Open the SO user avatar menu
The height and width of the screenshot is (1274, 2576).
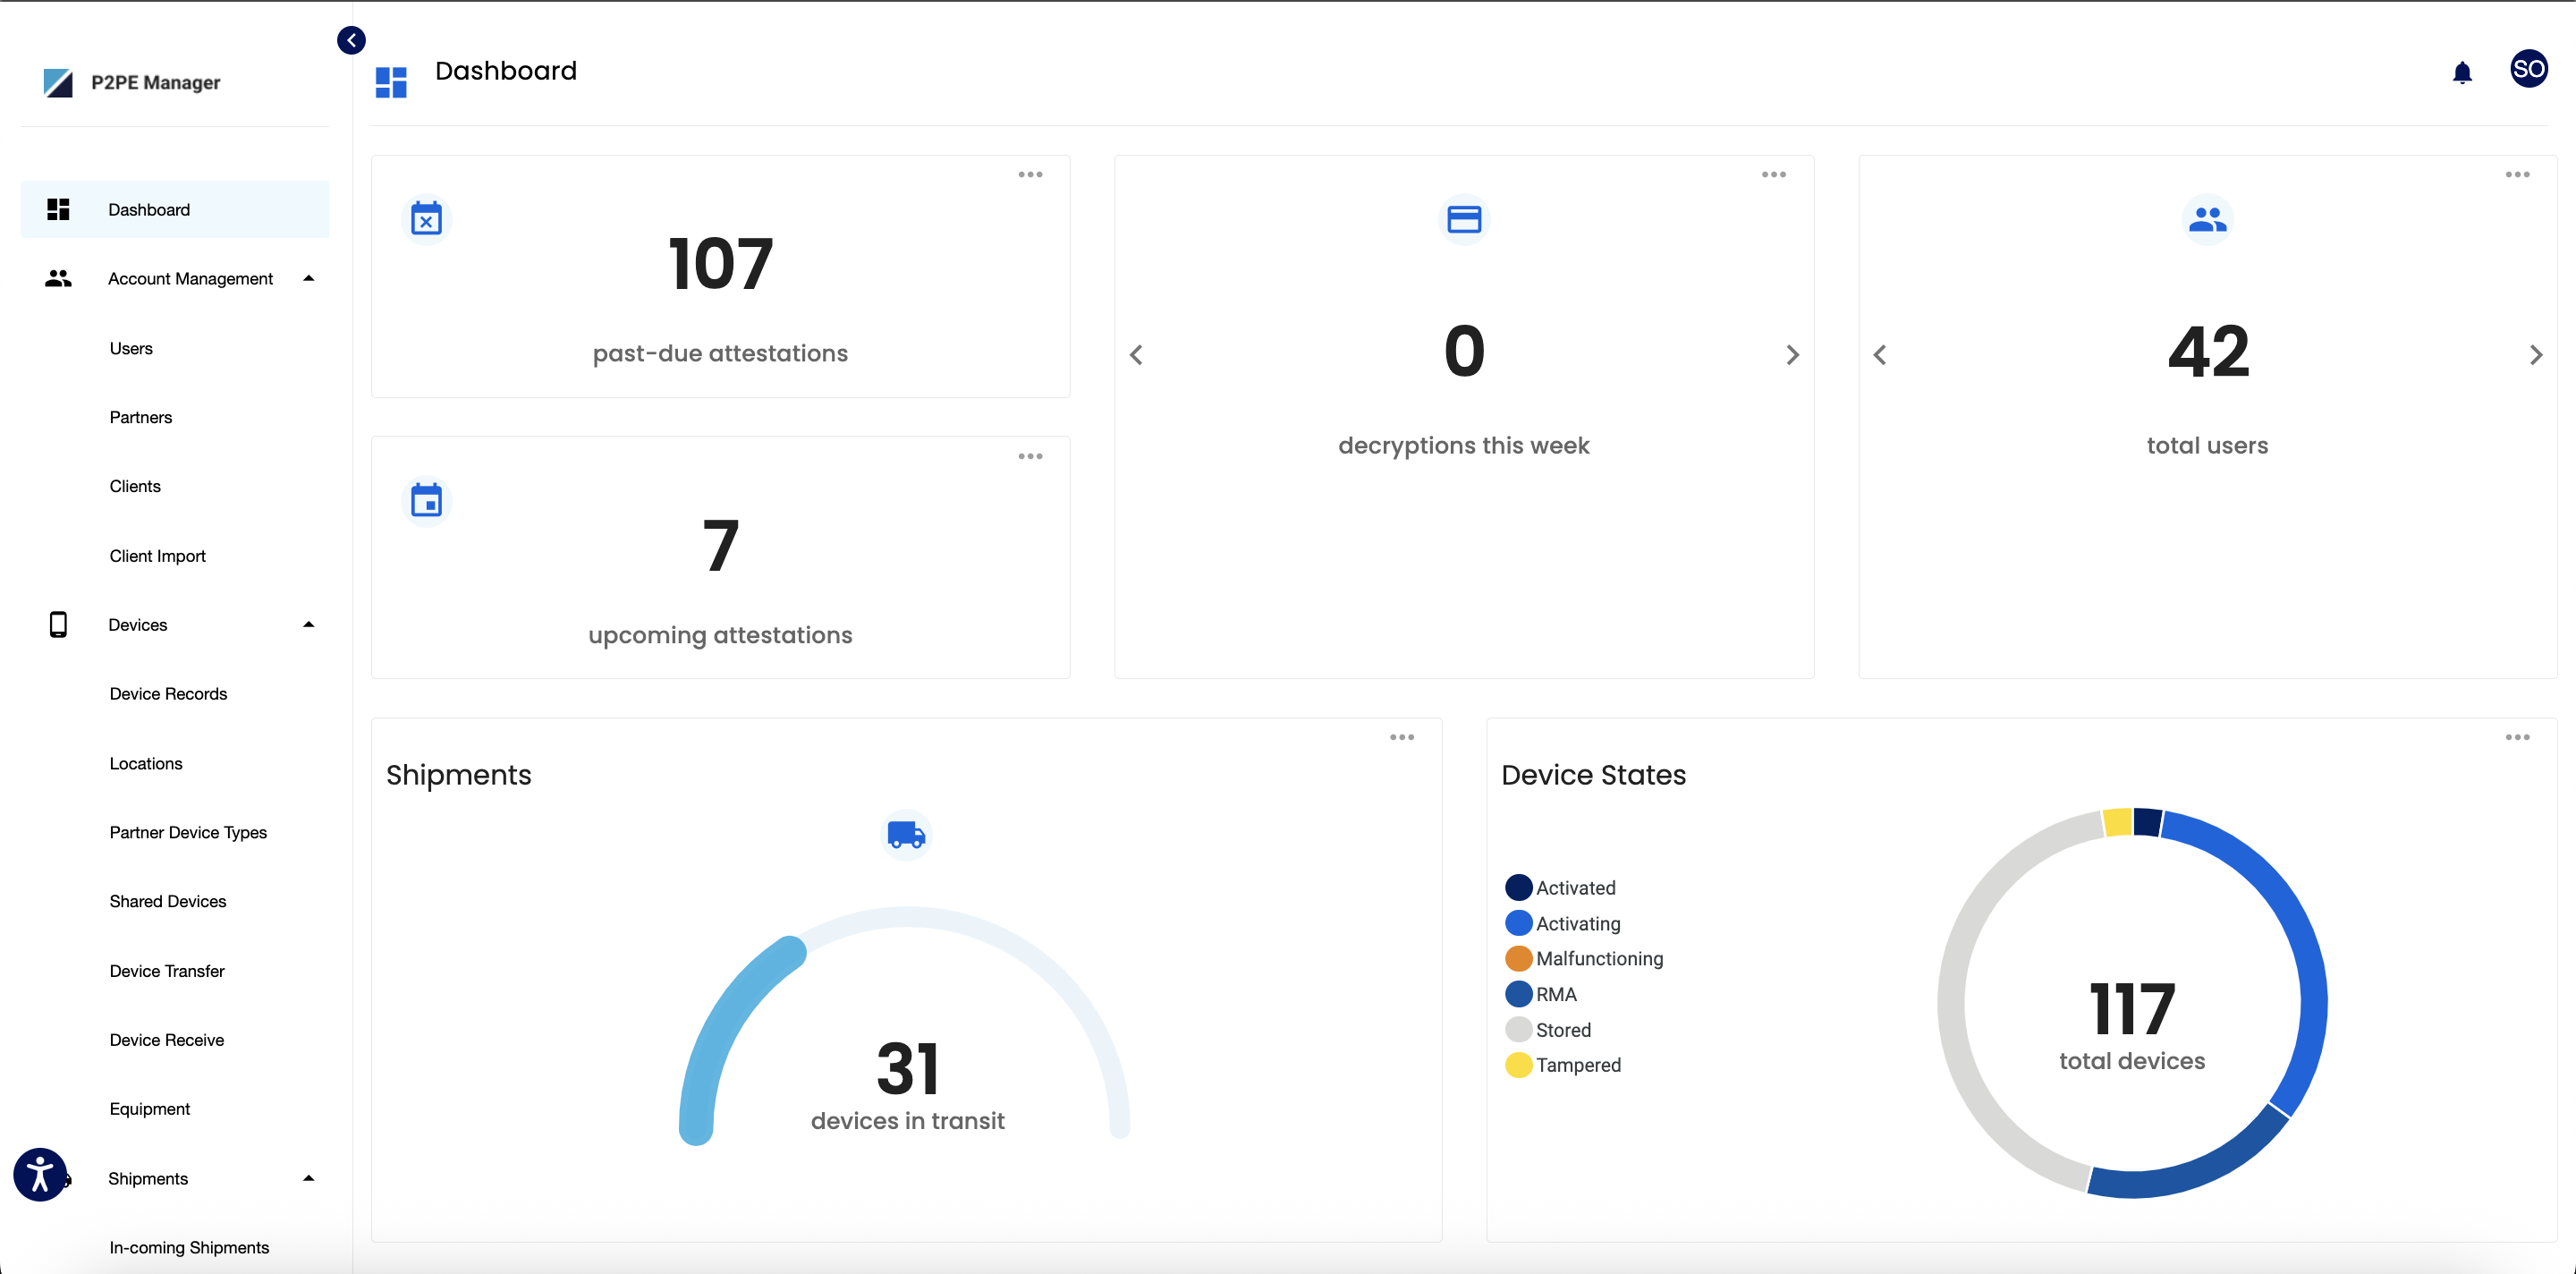point(2528,69)
